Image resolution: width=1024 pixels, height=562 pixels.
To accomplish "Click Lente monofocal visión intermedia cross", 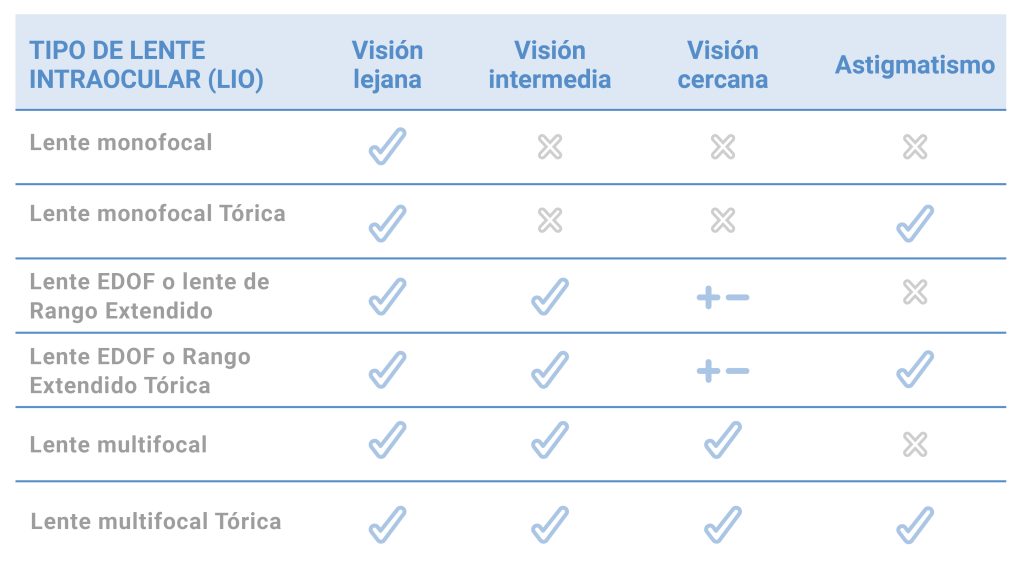I will tap(549, 148).
